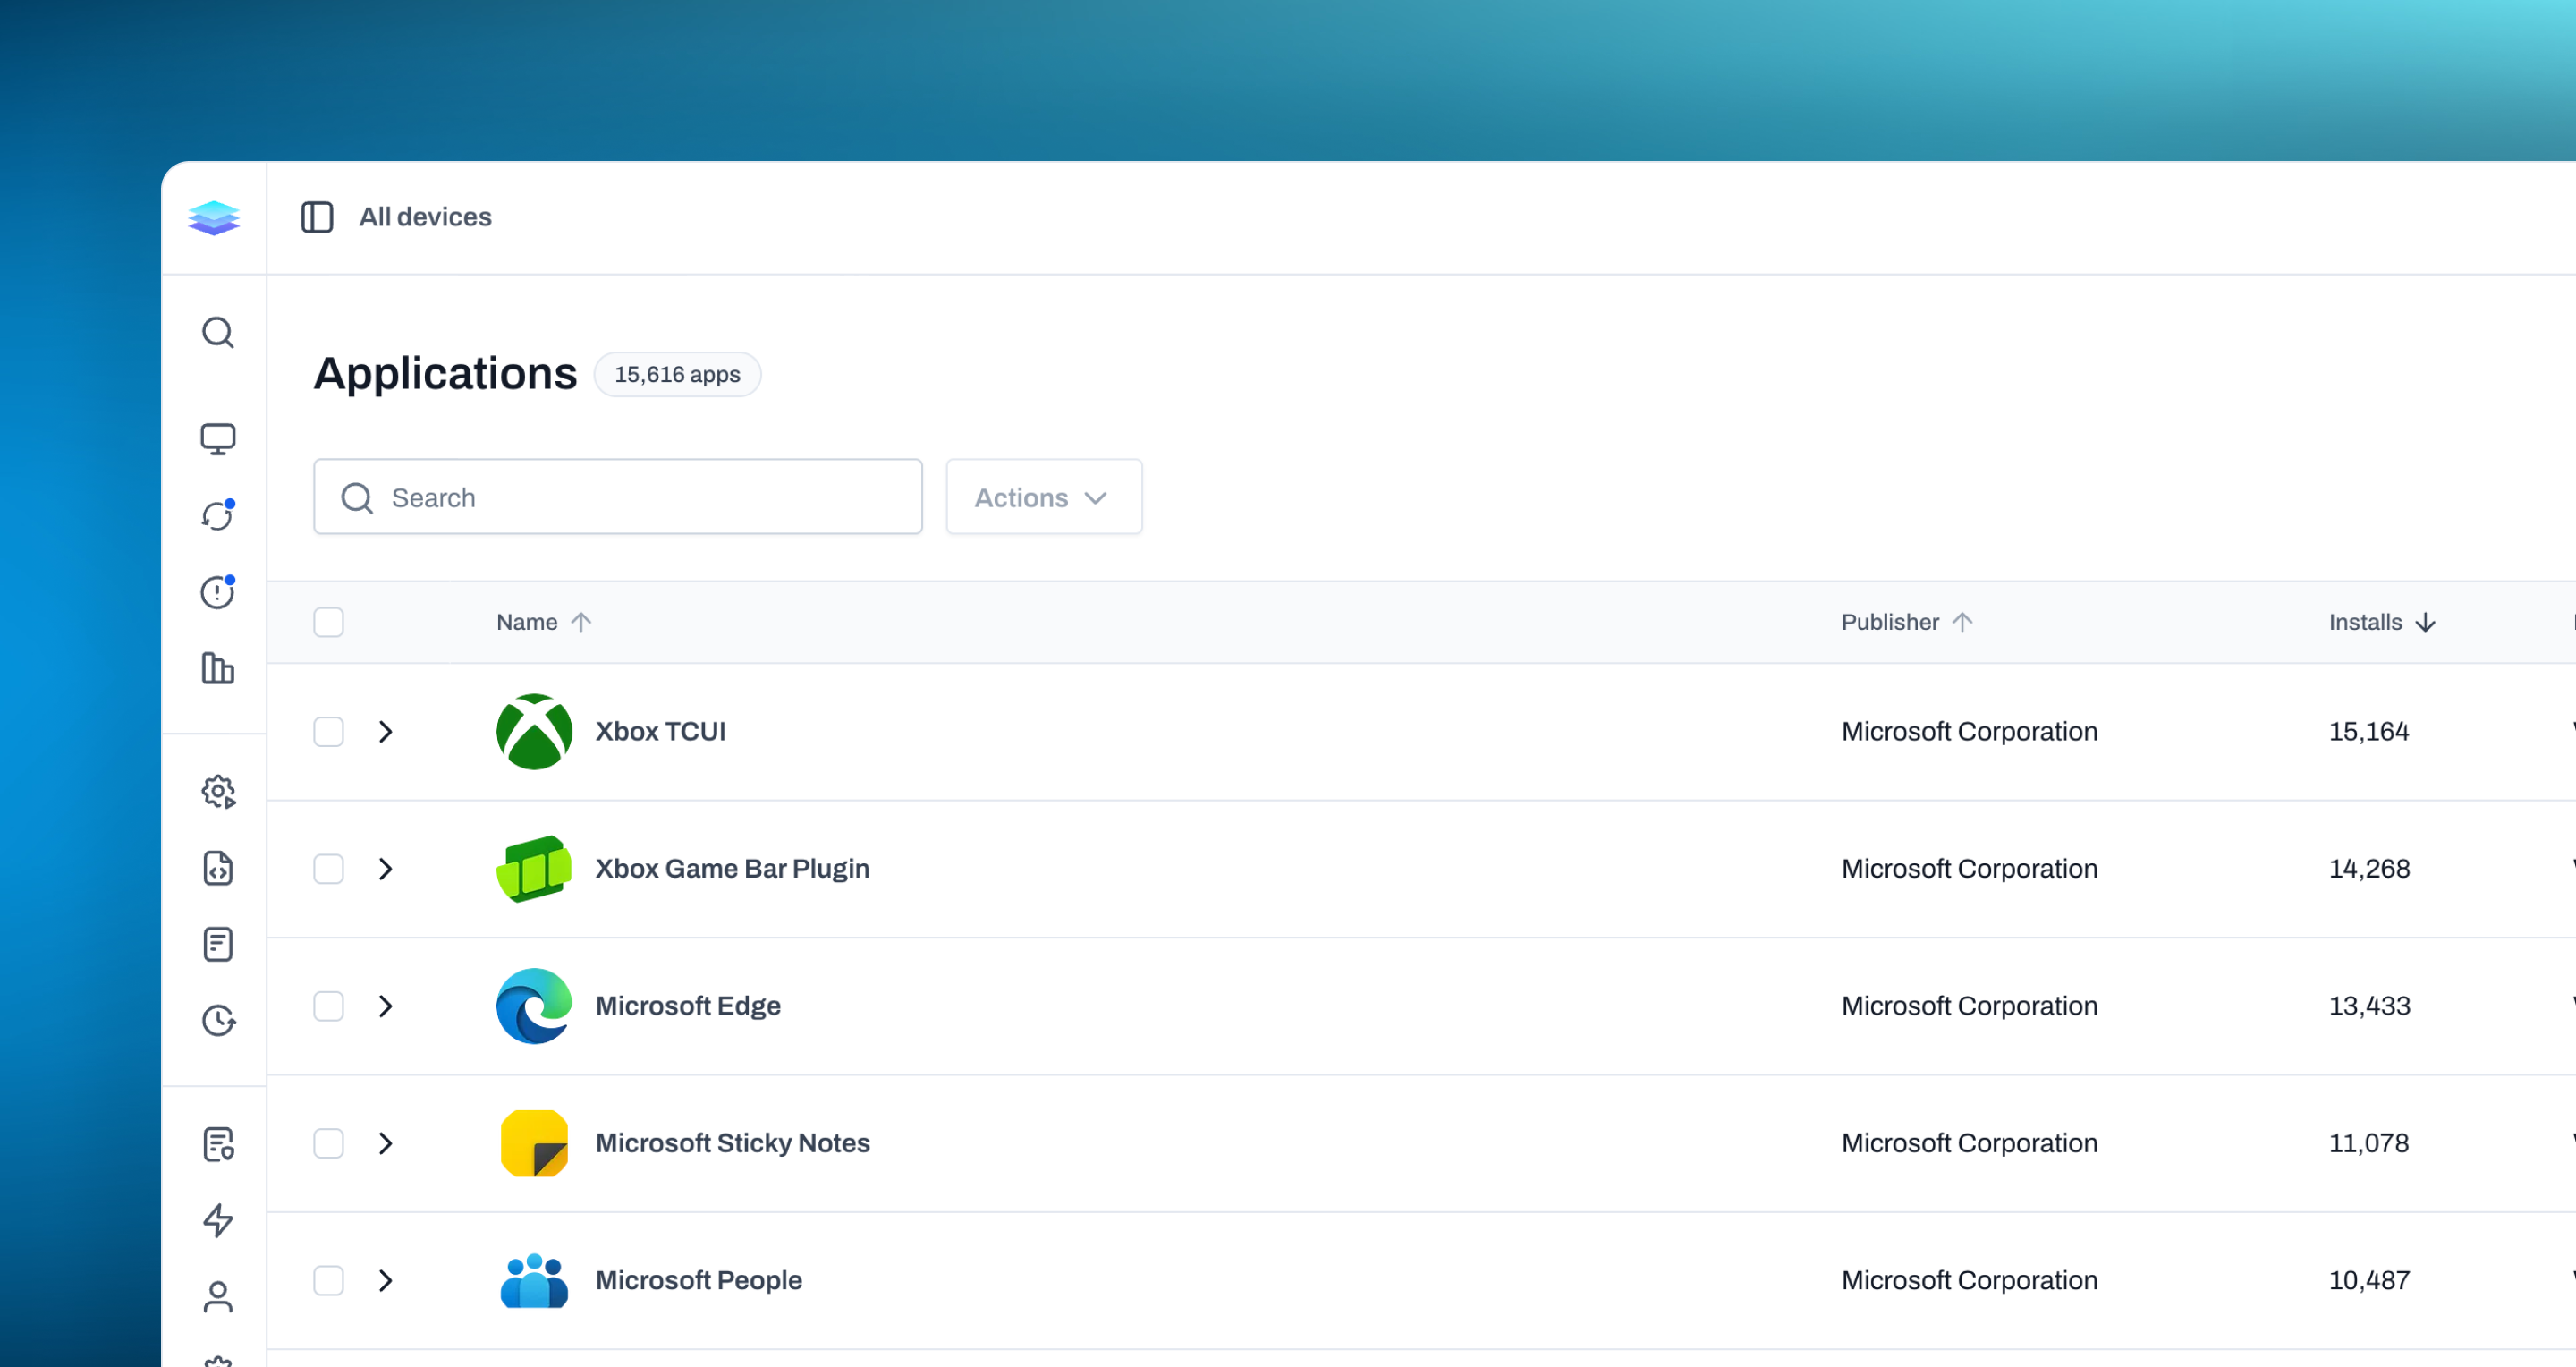
Task: Open the person user icon in sidebar
Action: pos(218,1297)
